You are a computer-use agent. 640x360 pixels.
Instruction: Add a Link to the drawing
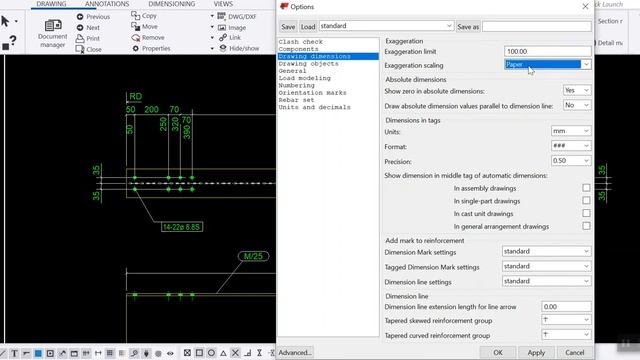(229, 38)
